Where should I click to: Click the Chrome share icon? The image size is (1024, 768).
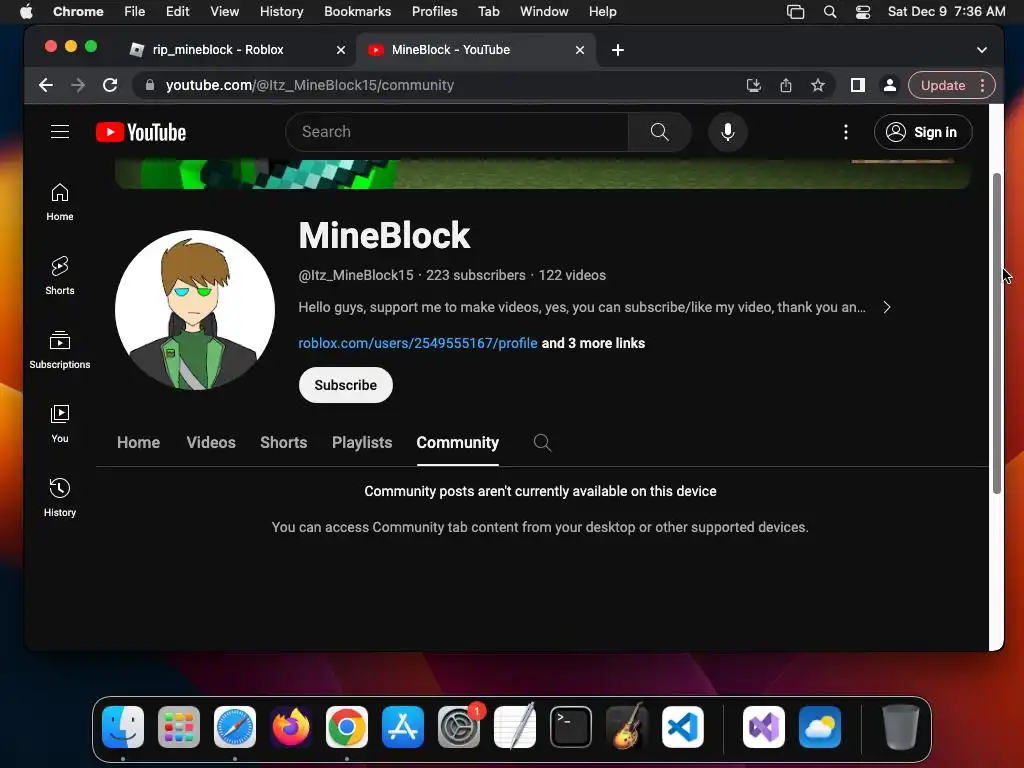point(786,85)
